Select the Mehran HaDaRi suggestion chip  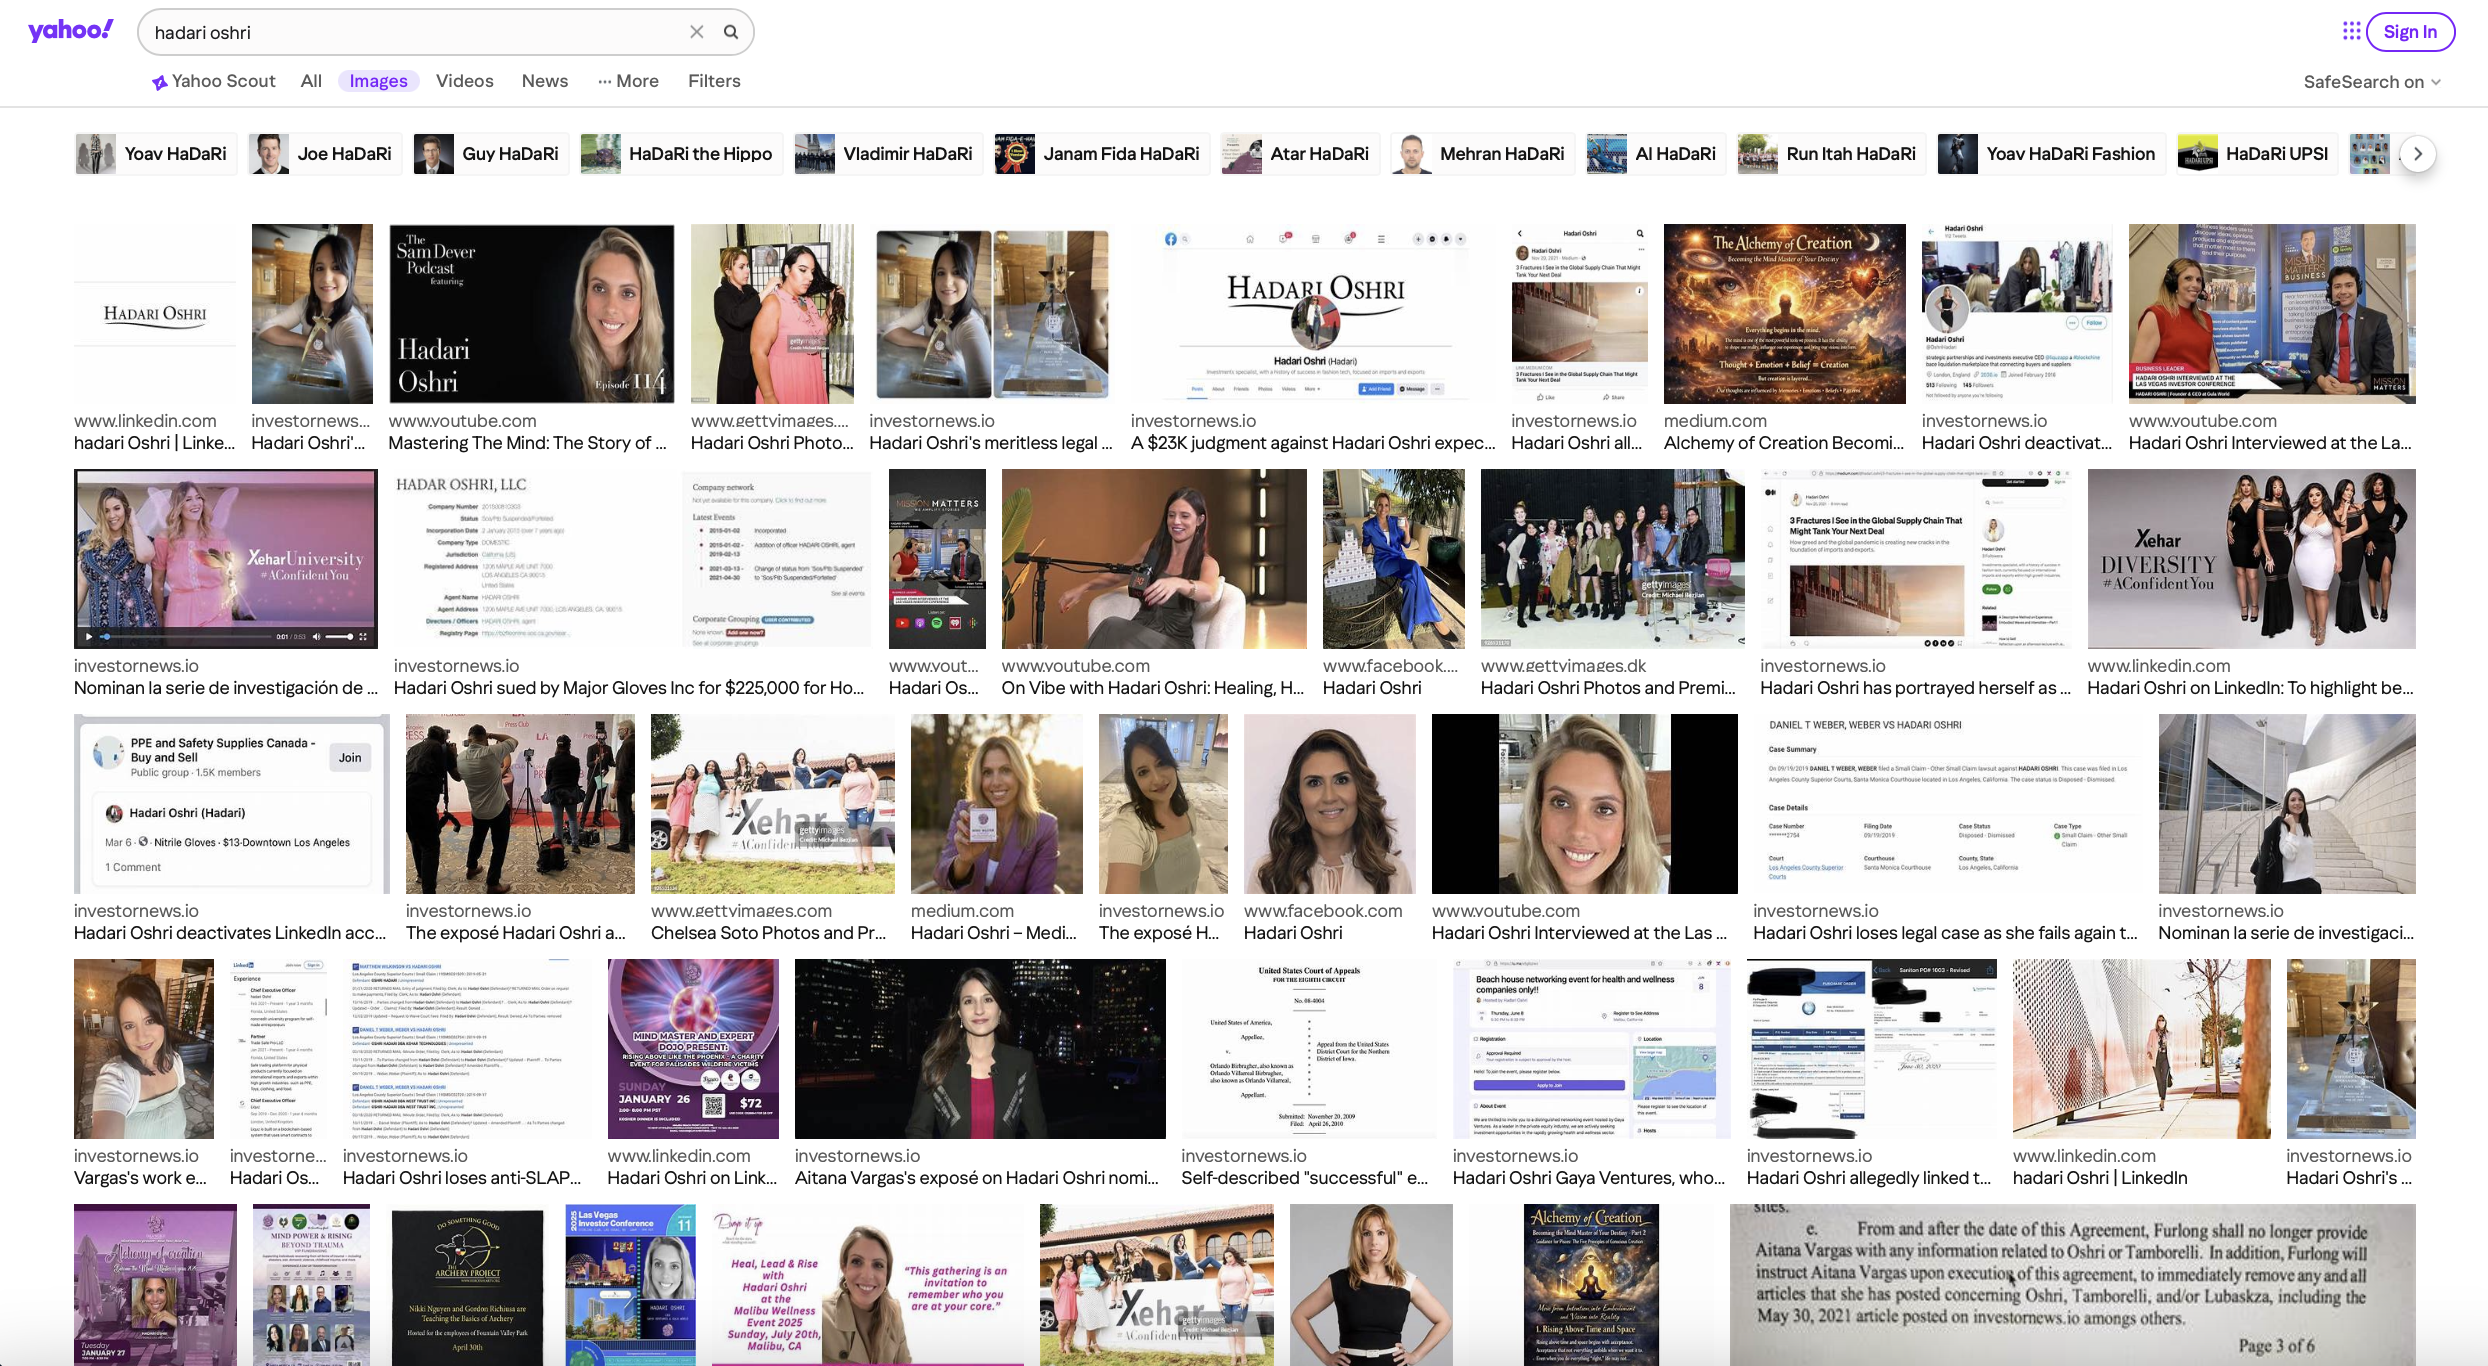click(1483, 154)
